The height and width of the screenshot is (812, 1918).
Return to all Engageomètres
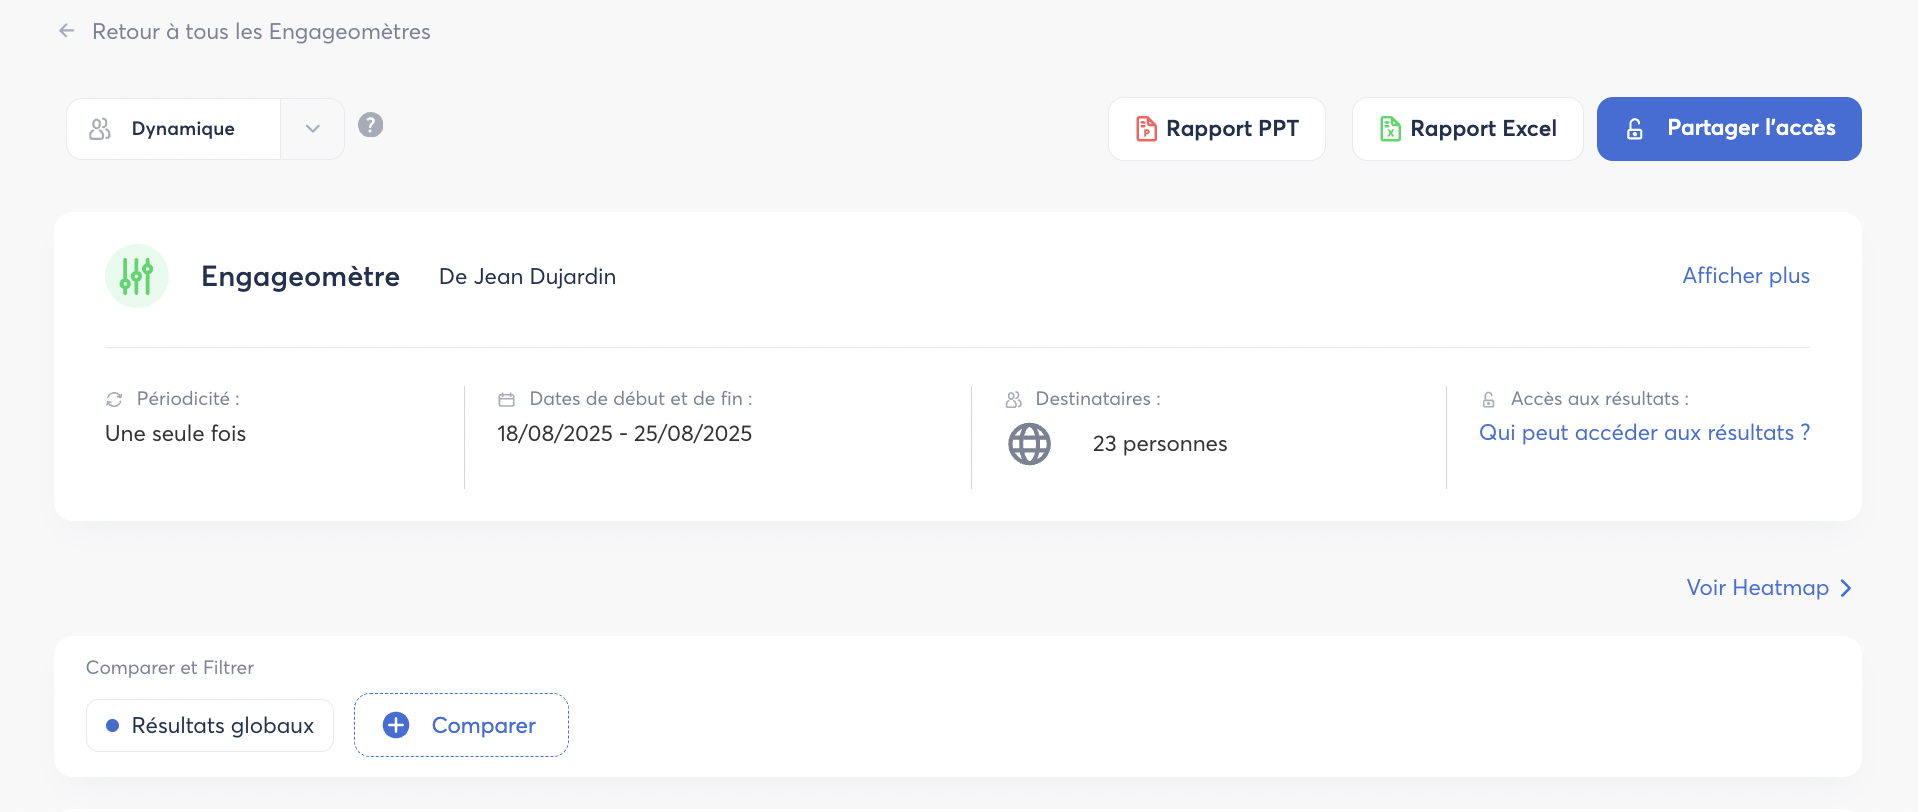pos(261,31)
